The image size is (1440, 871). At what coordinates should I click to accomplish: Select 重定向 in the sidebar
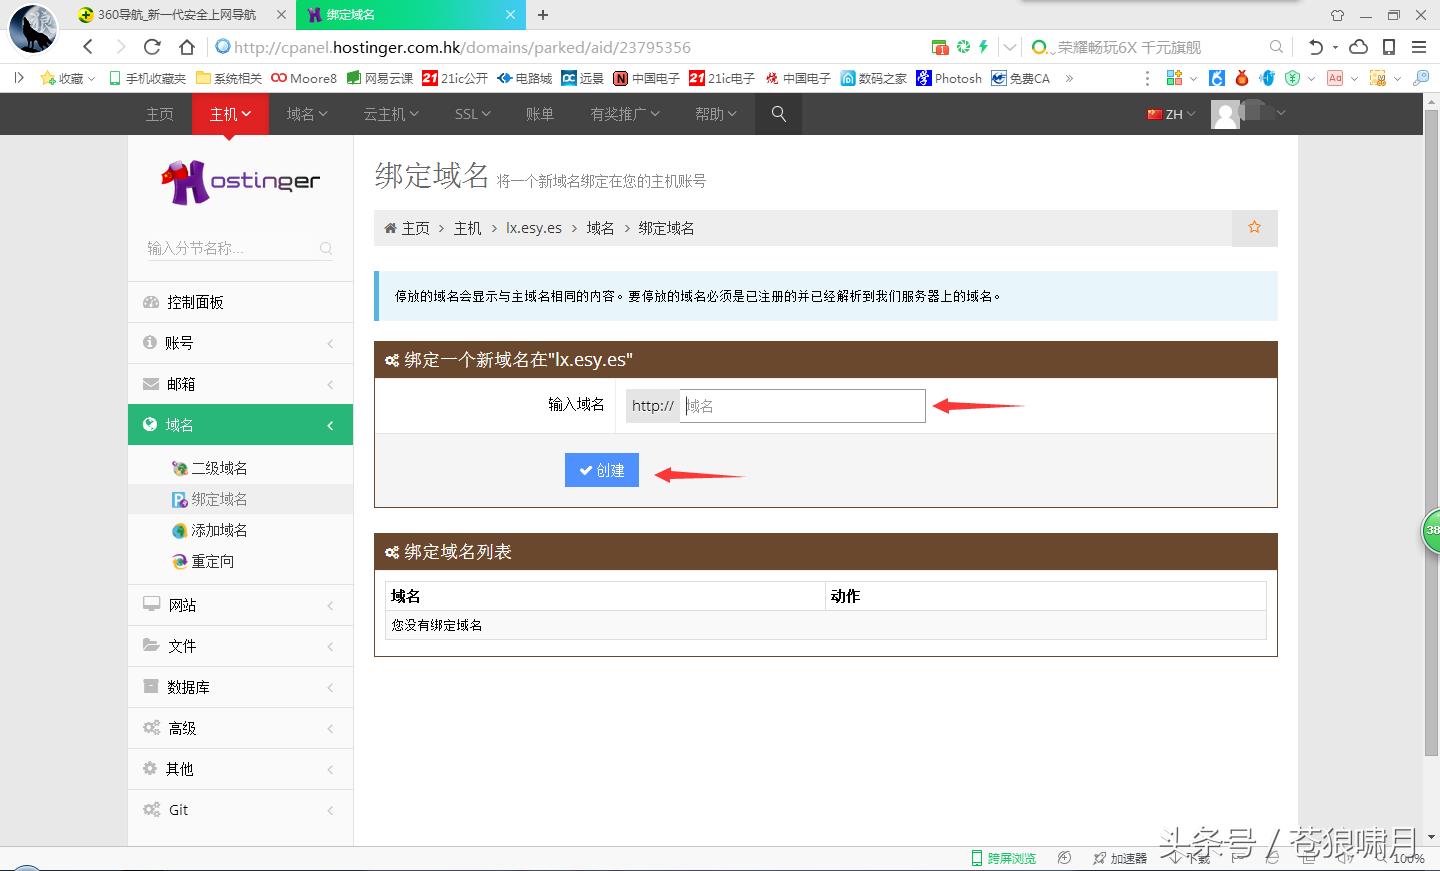(x=209, y=561)
